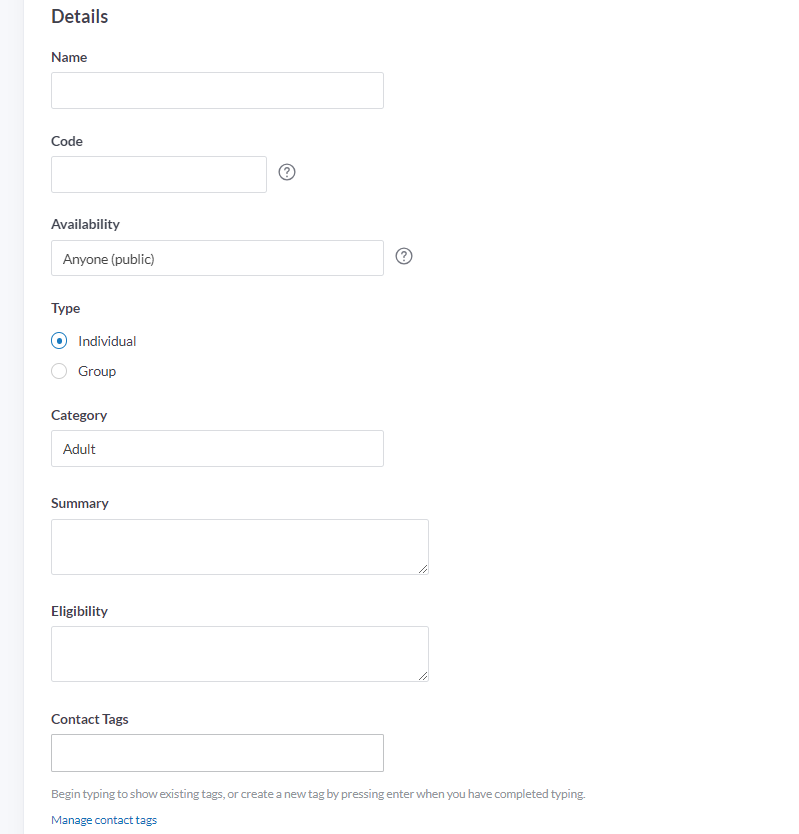Click the Manage contact tags link

(103, 819)
